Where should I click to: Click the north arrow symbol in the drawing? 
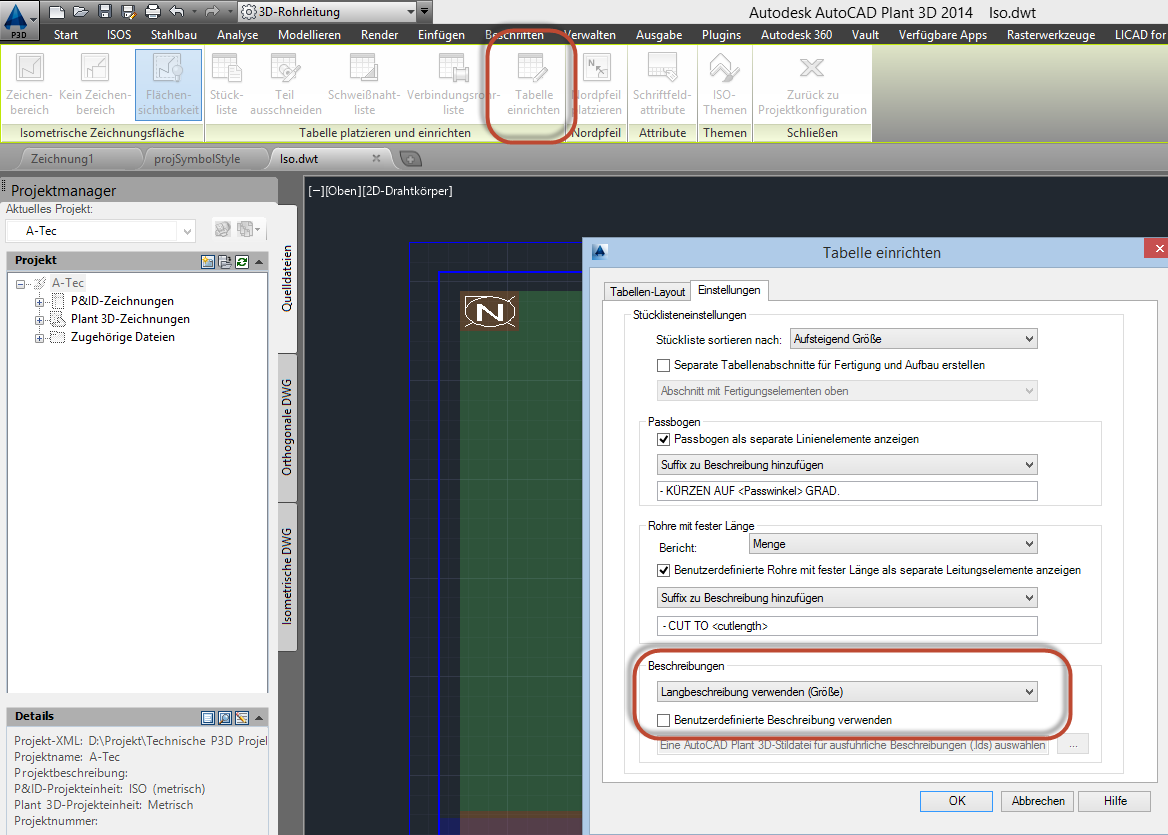489,311
